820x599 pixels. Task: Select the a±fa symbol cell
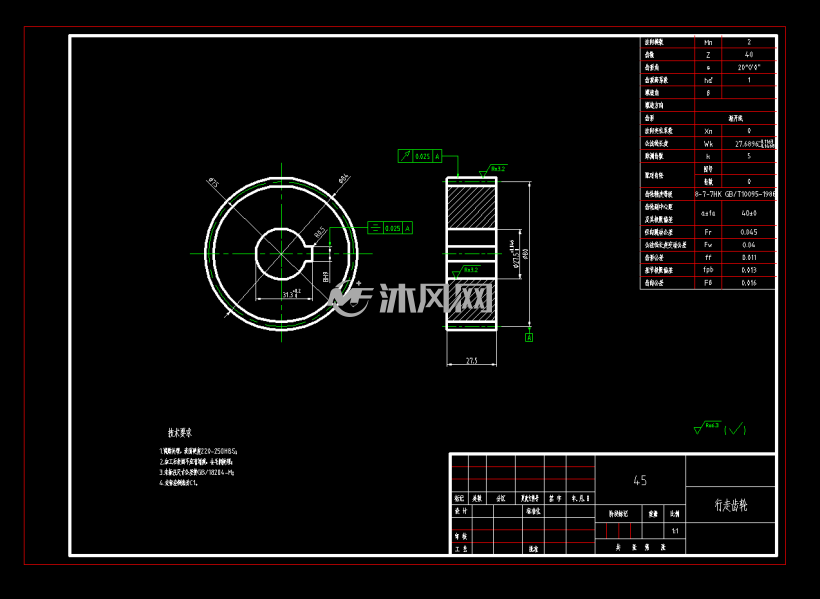708,213
